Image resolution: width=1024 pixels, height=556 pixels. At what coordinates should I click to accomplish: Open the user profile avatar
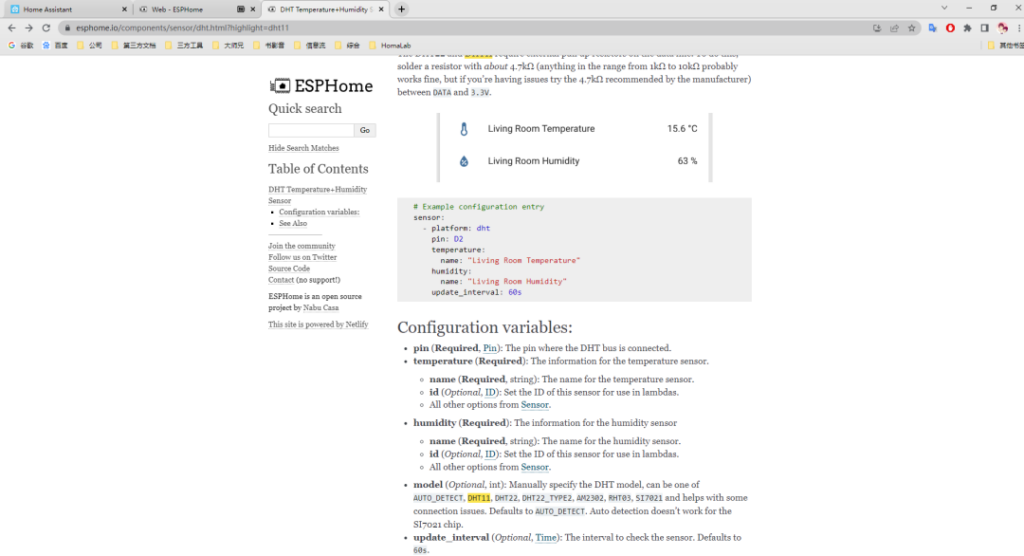pos(1002,28)
